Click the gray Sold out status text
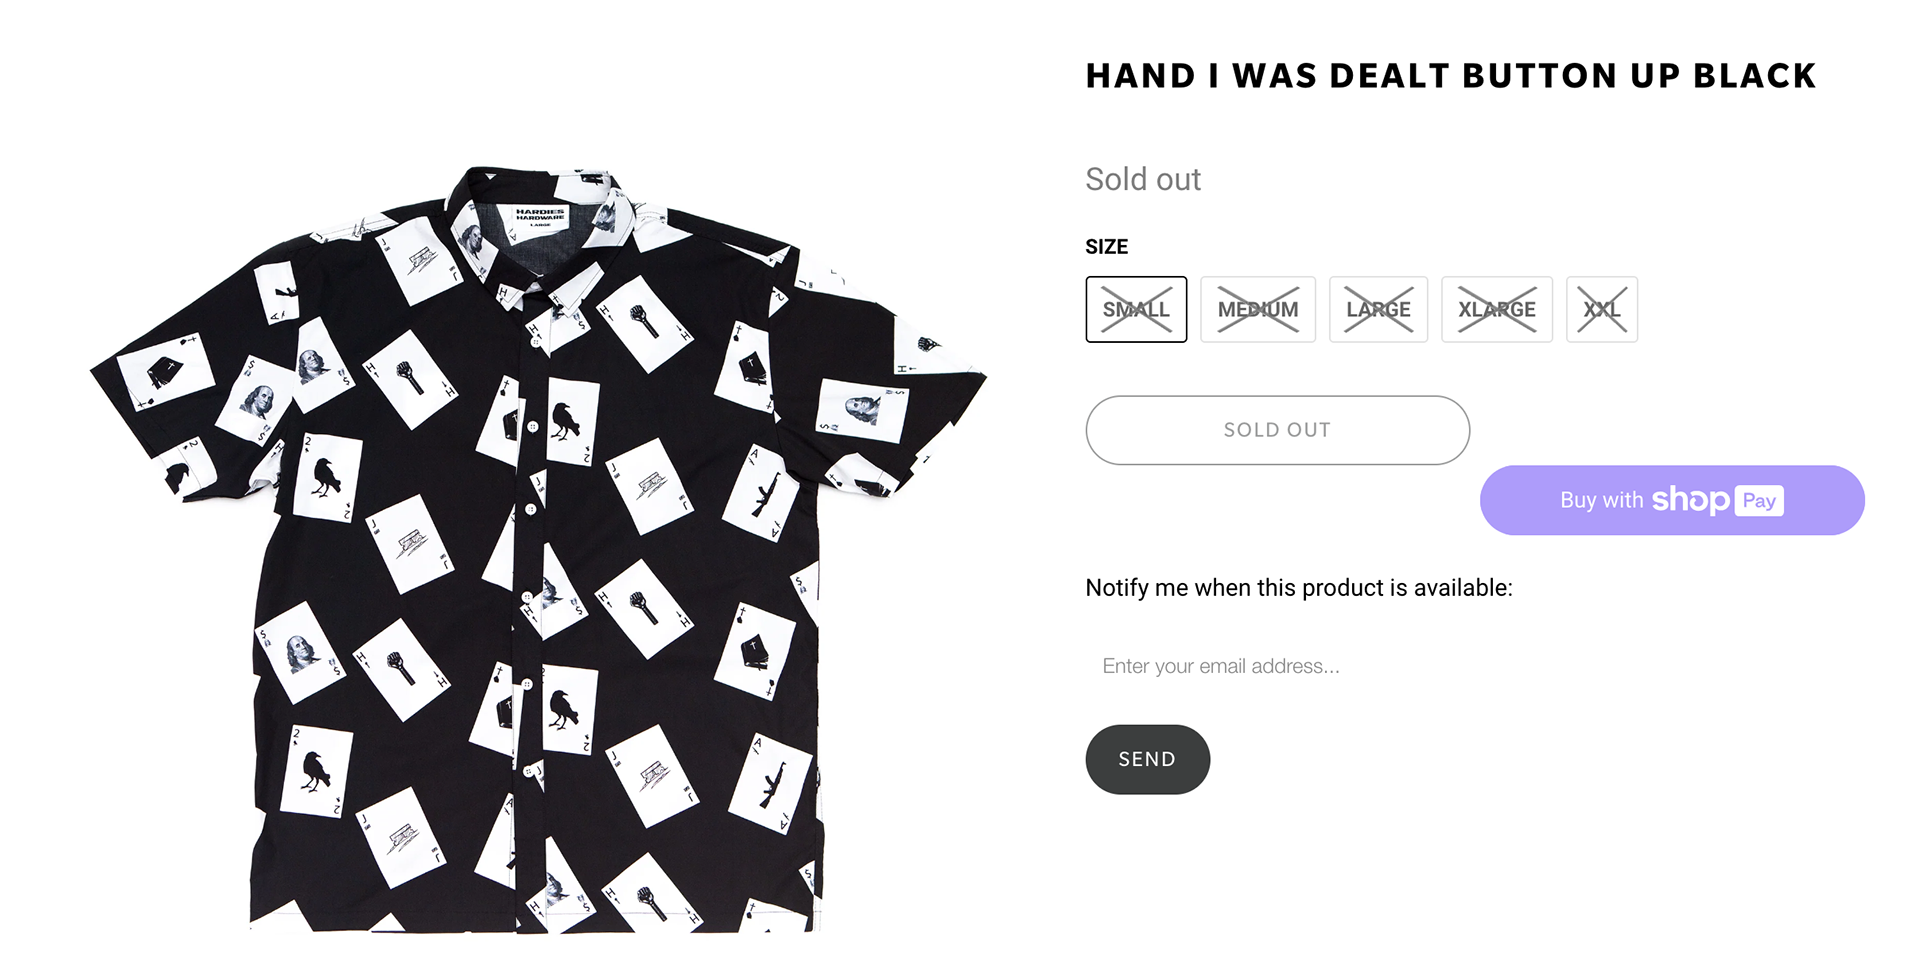Screen dimensions: 1920x972 point(1143,180)
